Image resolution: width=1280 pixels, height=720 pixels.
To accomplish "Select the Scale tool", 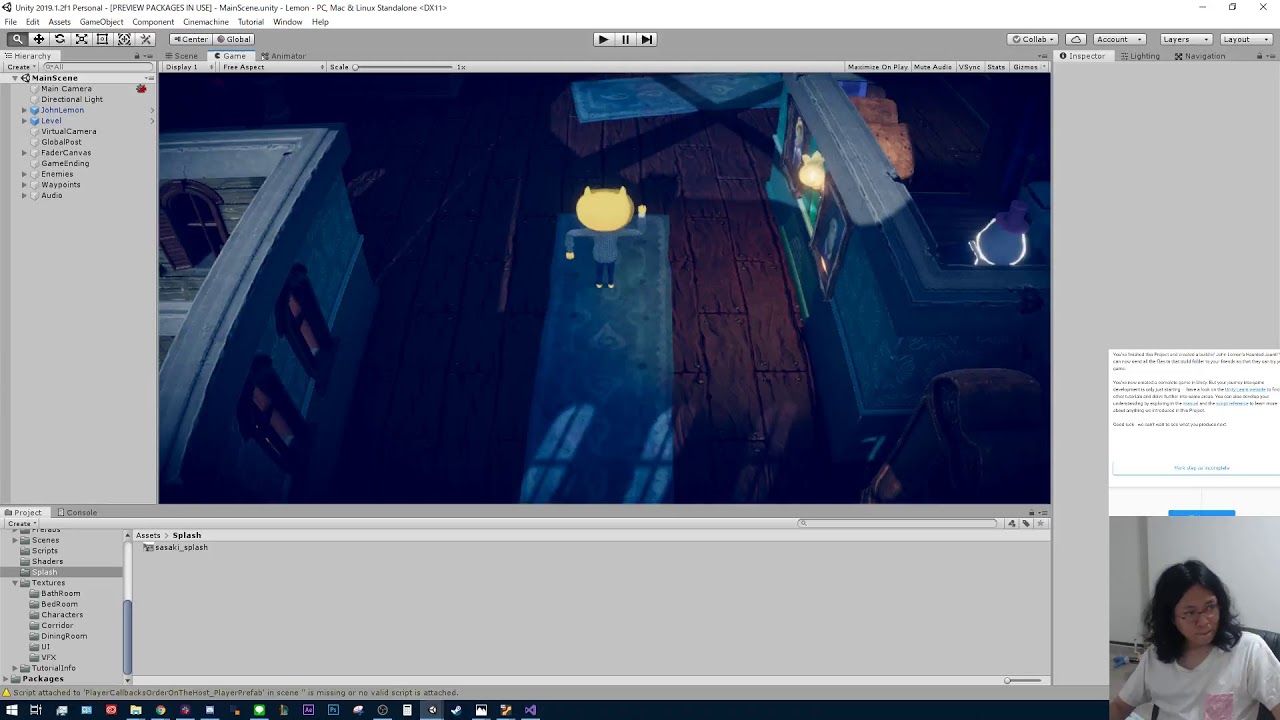I will coord(81,39).
